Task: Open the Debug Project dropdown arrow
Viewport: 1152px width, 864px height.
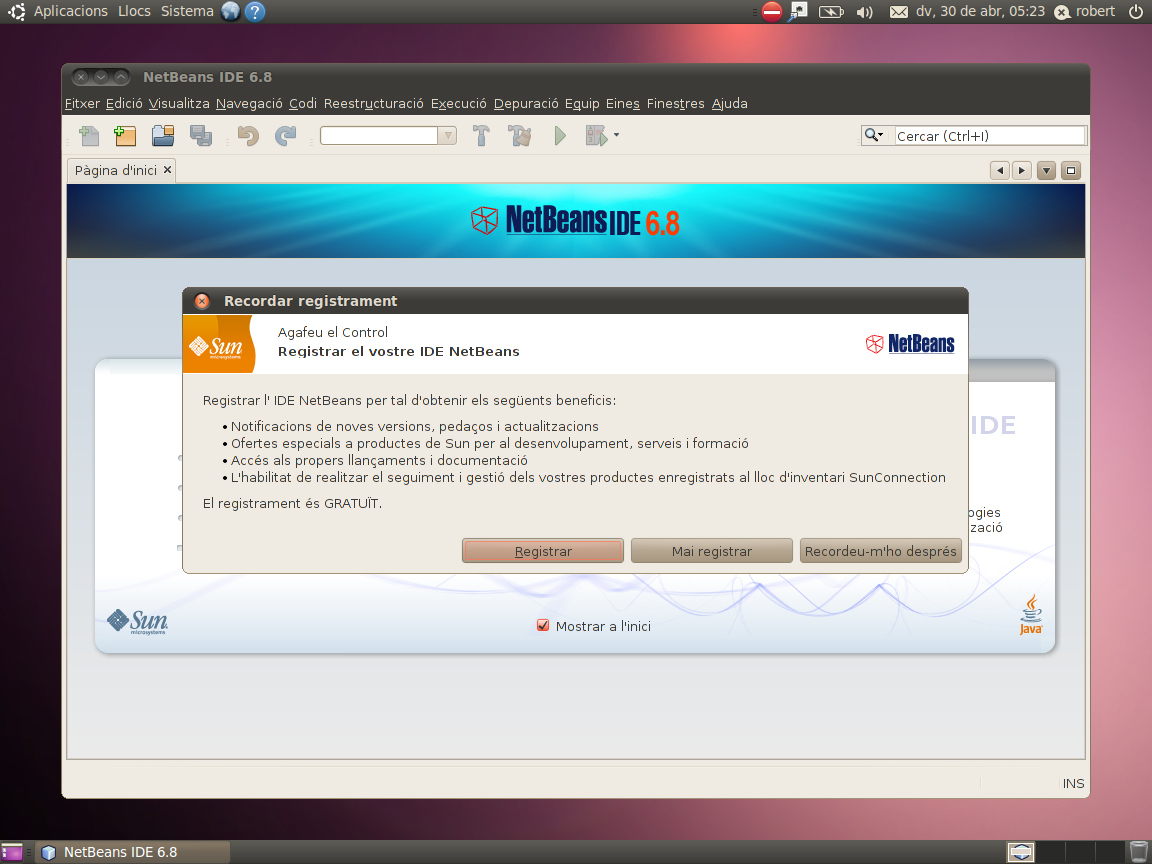Action: tap(616, 135)
